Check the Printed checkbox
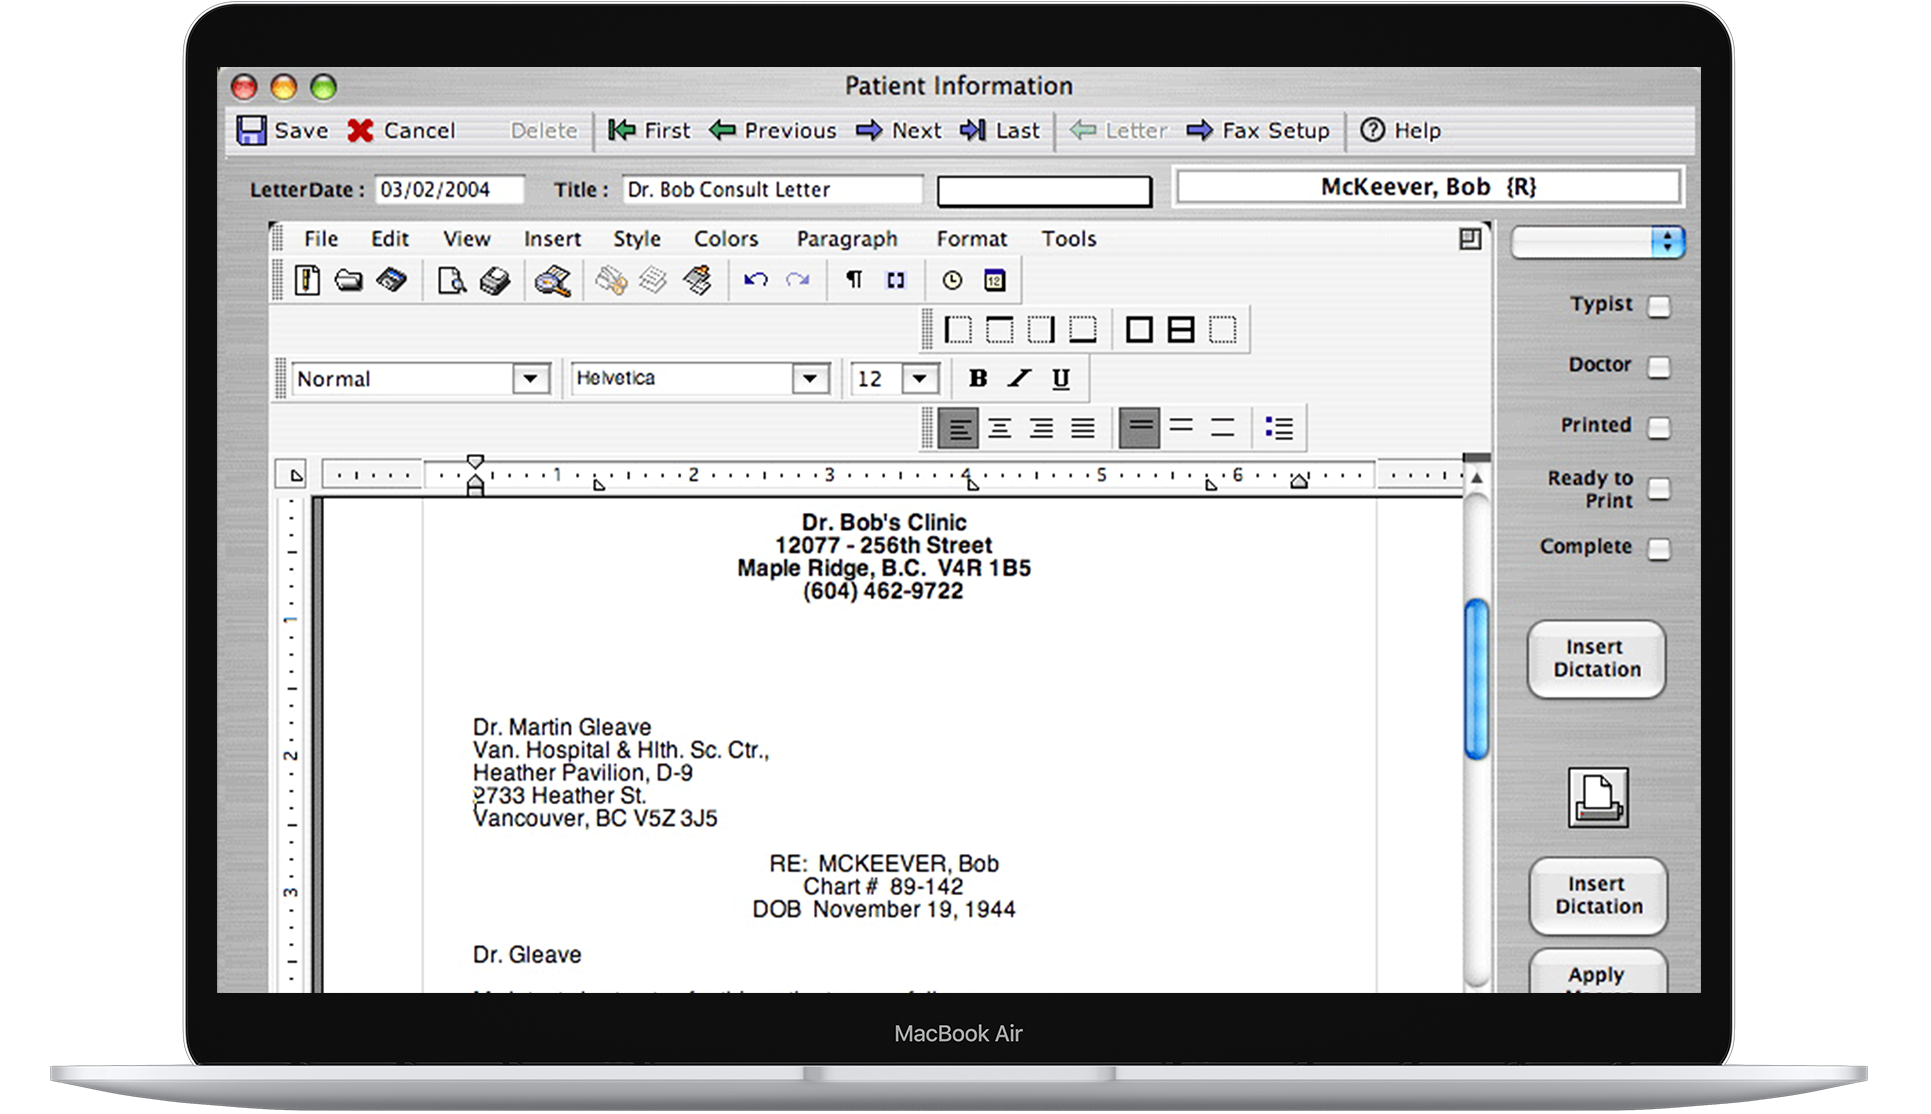Viewport: 1931px width, 1114px height. pyautogui.click(x=1659, y=428)
